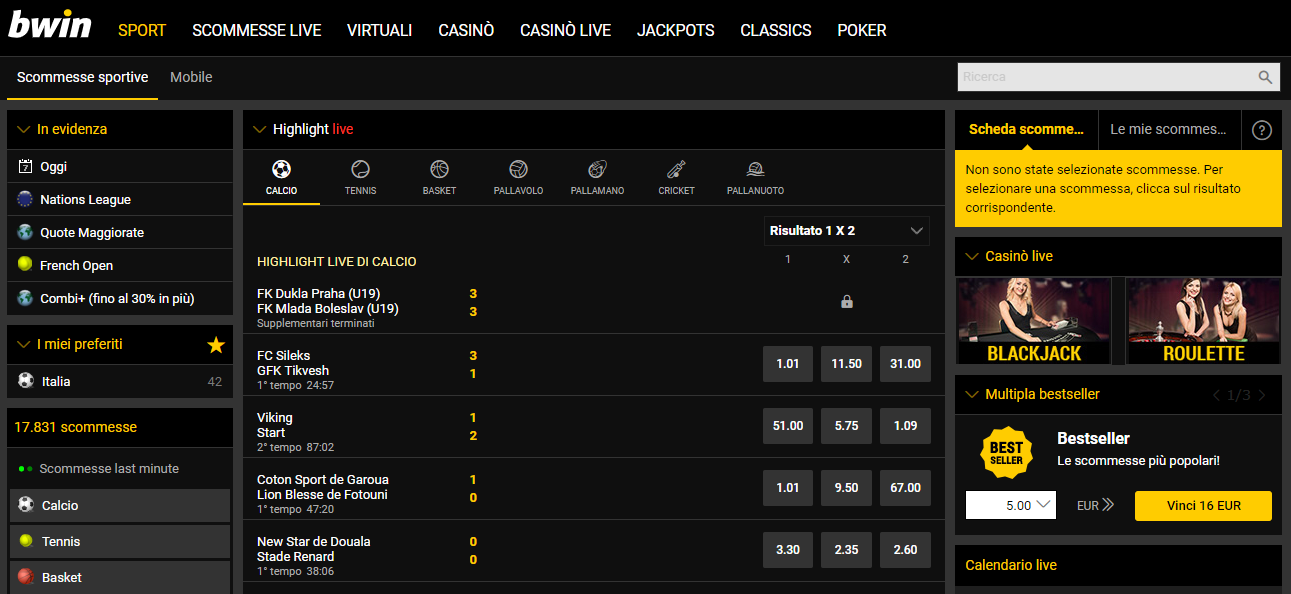The width and height of the screenshot is (1291, 594).
Task: Click the Best Seller badge
Action: (1006, 453)
